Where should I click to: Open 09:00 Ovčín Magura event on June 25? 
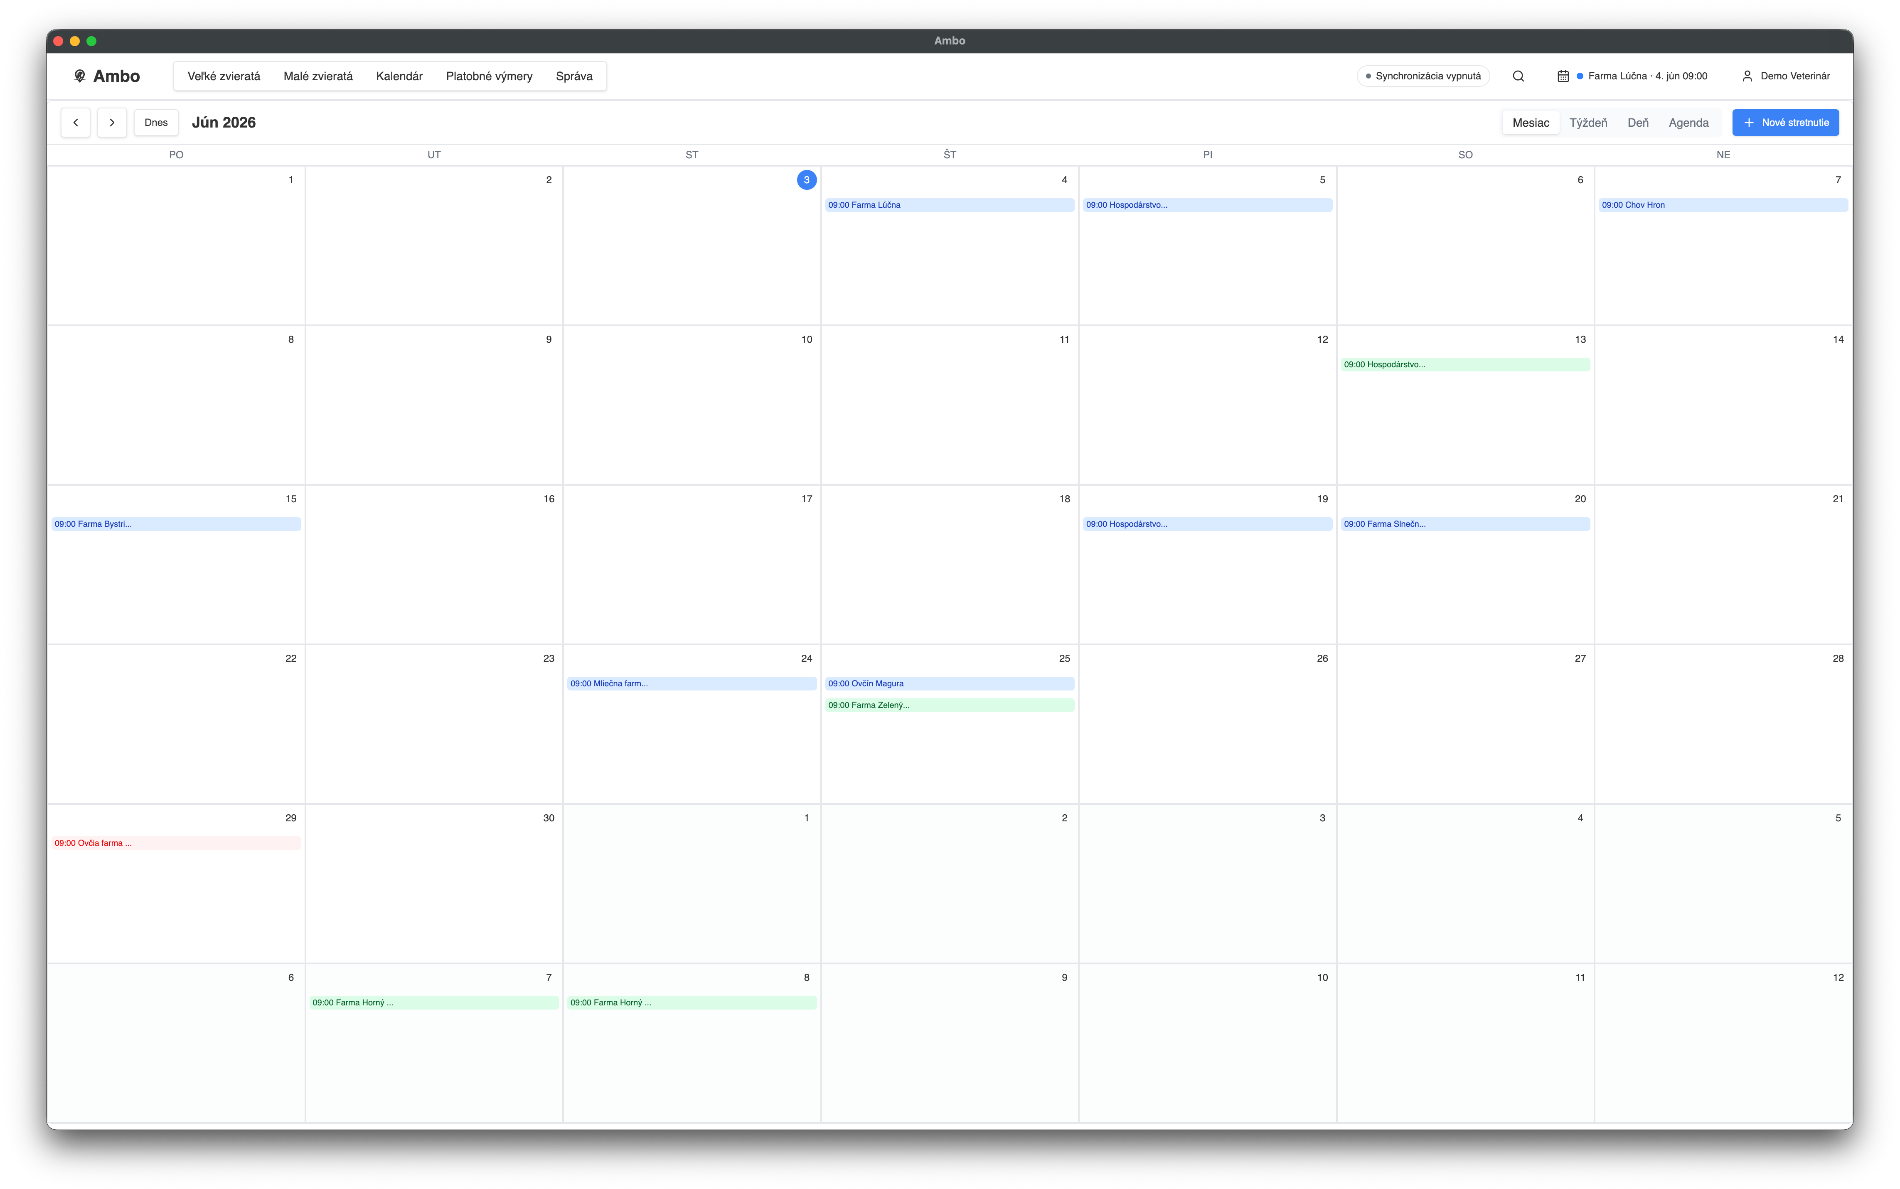949,684
